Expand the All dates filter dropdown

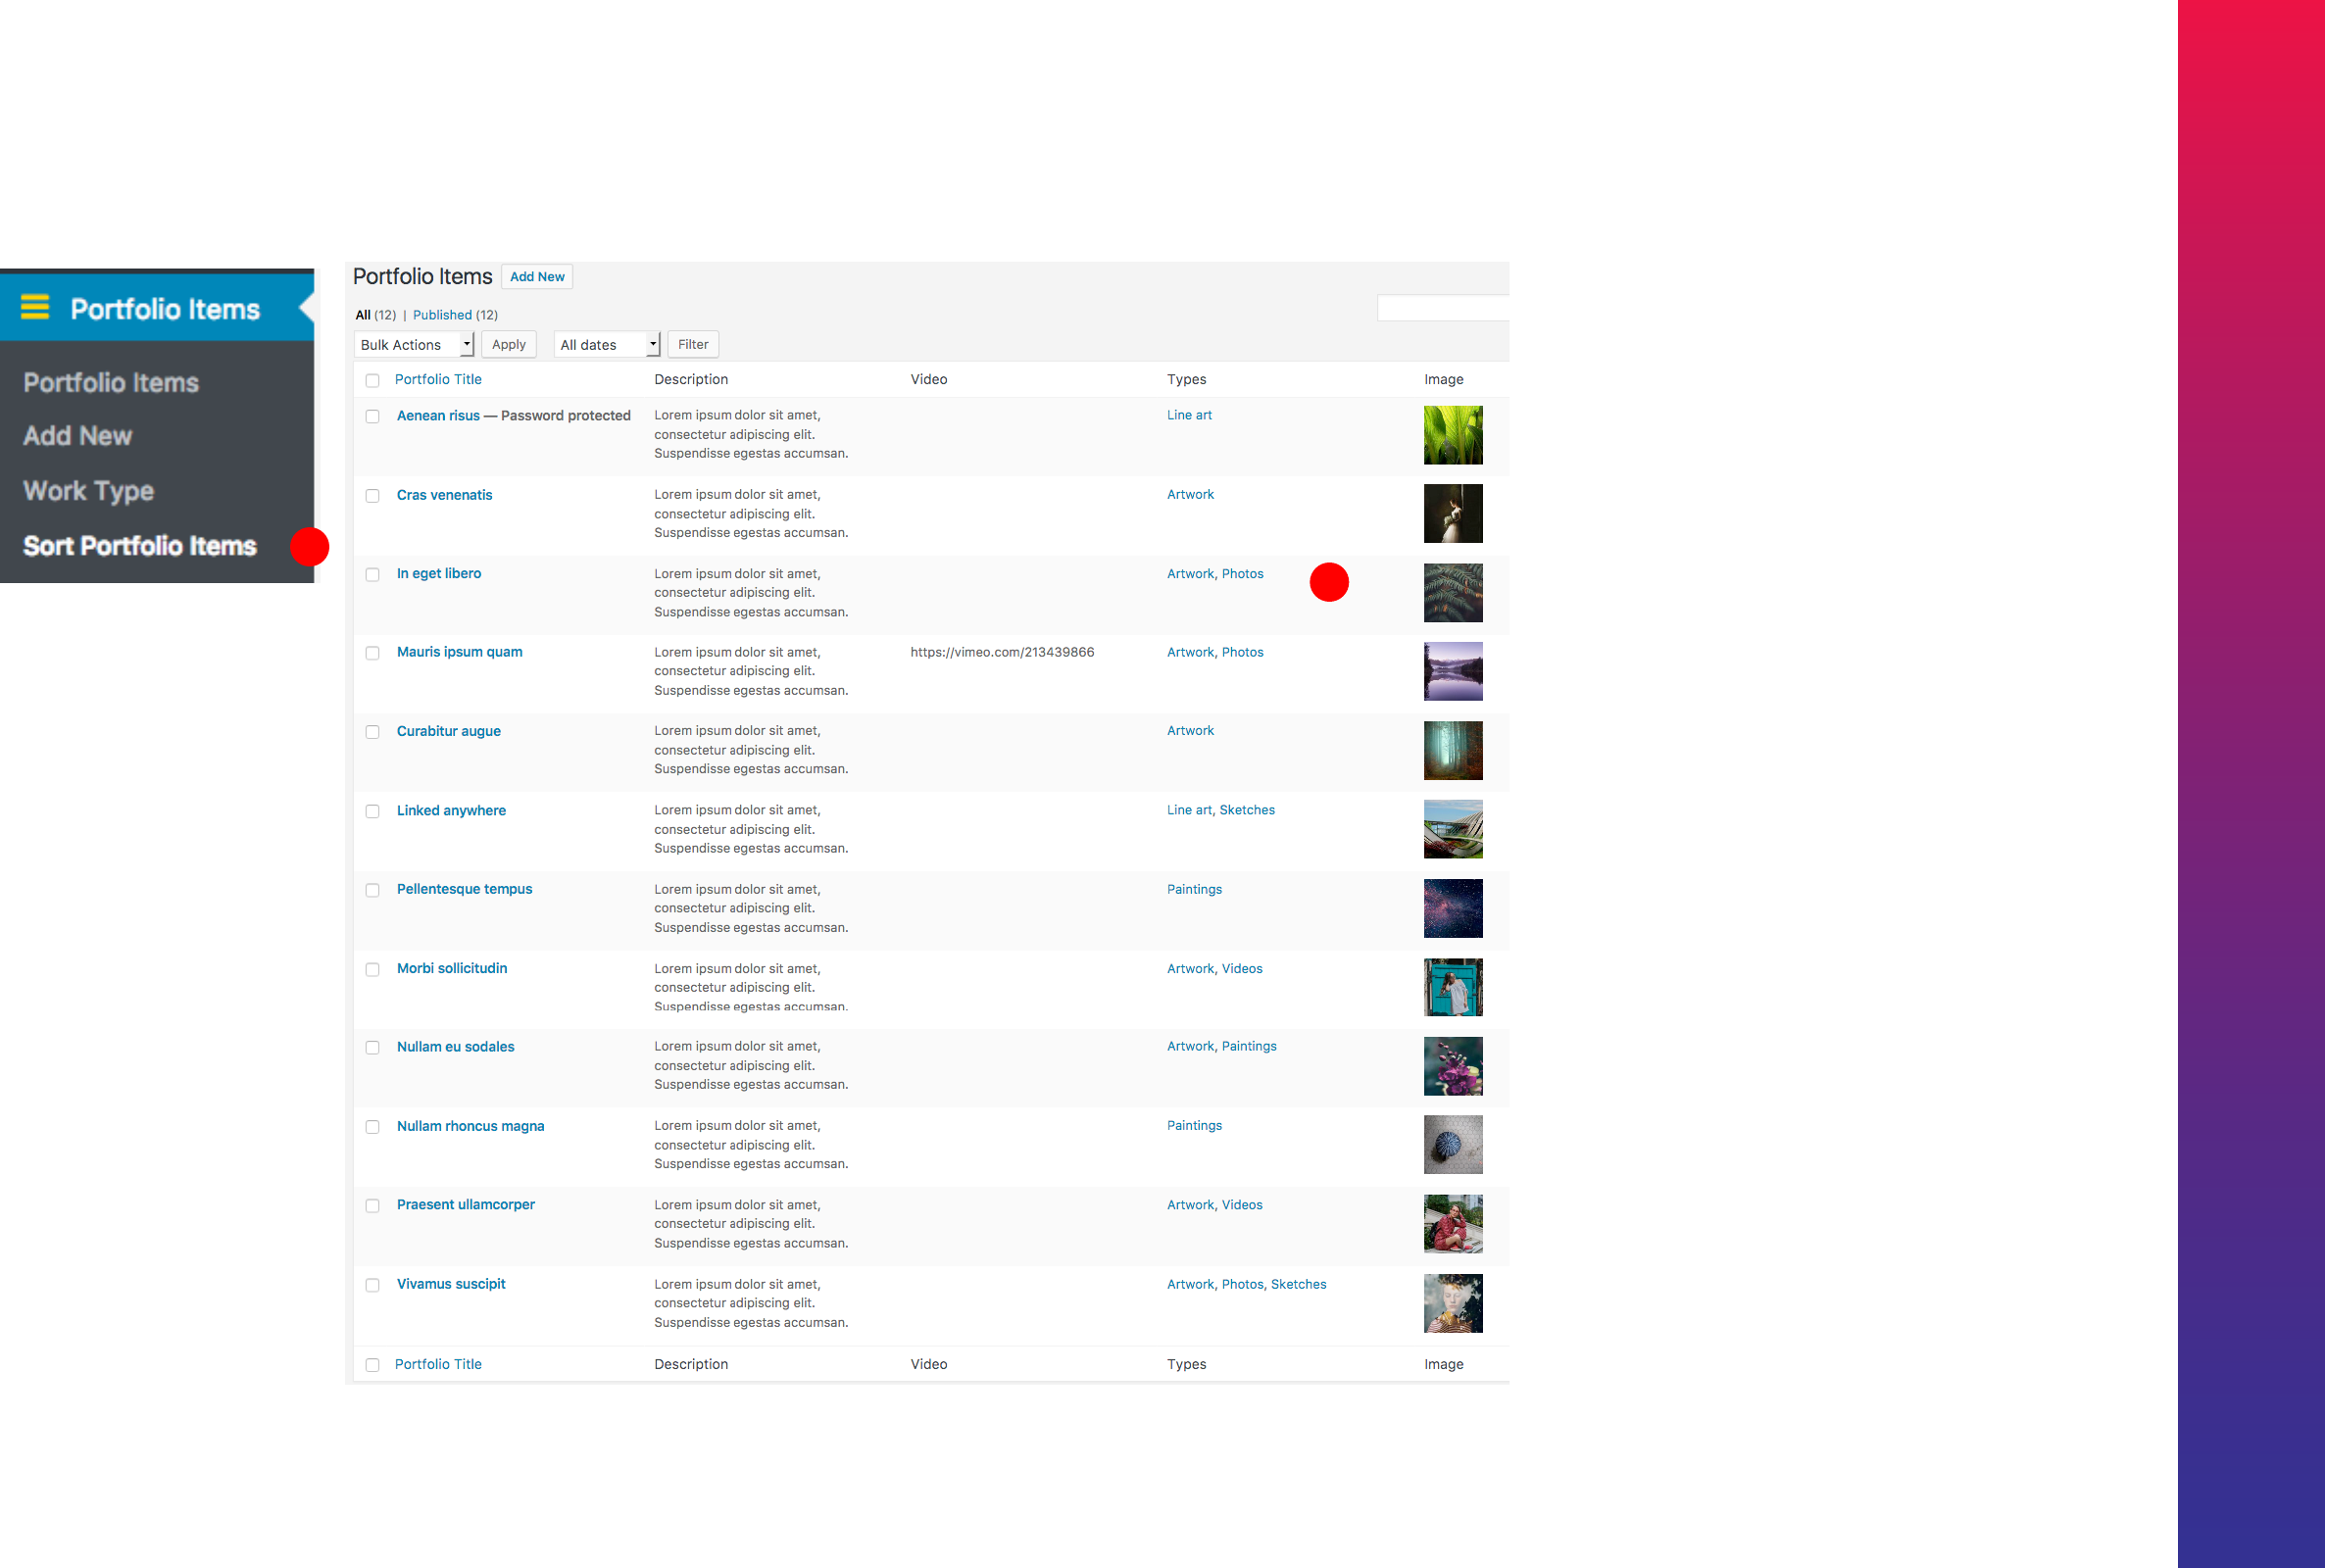coord(607,345)
